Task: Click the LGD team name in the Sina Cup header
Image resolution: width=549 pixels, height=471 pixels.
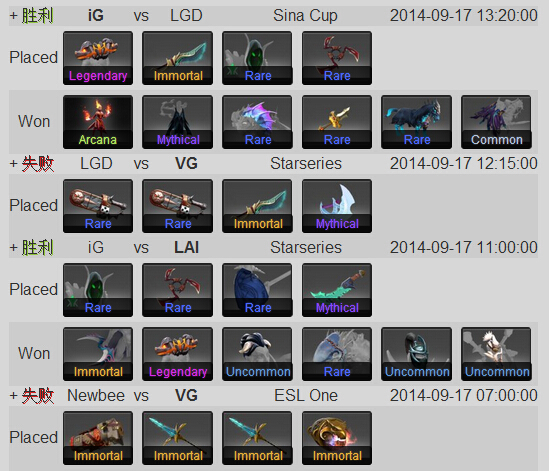Action: coord(186,16)
